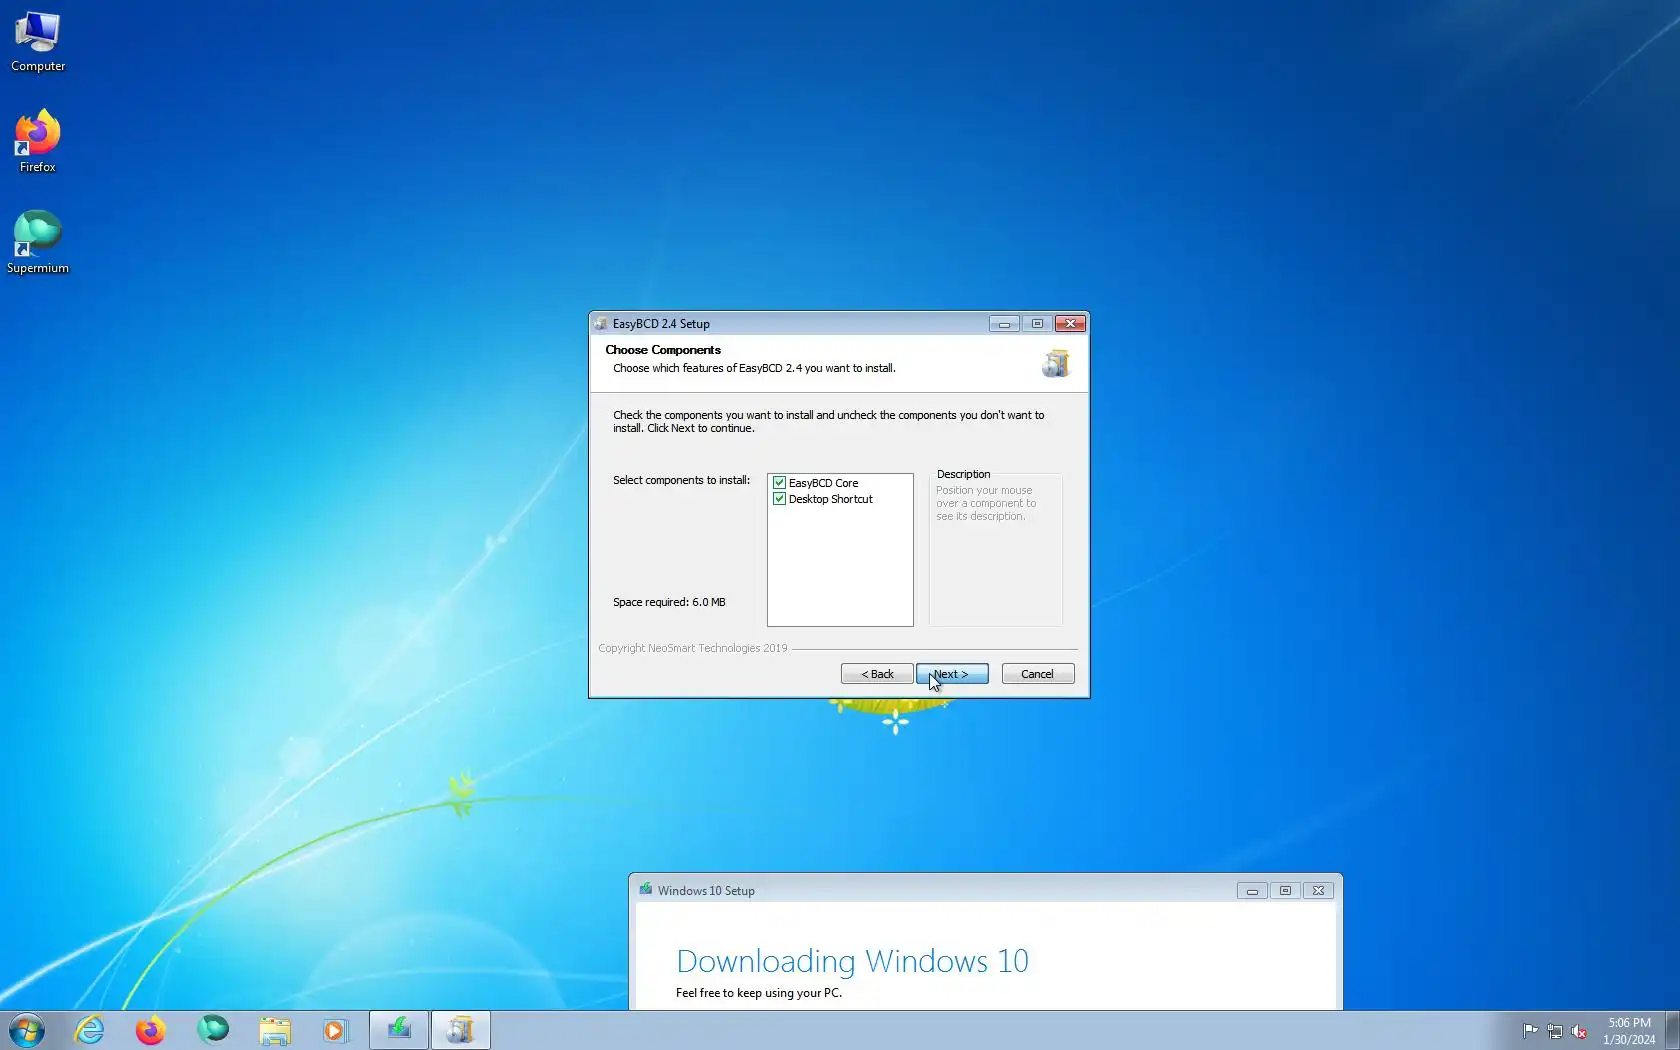Screen dimensions: 1680x1050
Task: Click the 'Choose Components' heading
Action: [663, 350]
